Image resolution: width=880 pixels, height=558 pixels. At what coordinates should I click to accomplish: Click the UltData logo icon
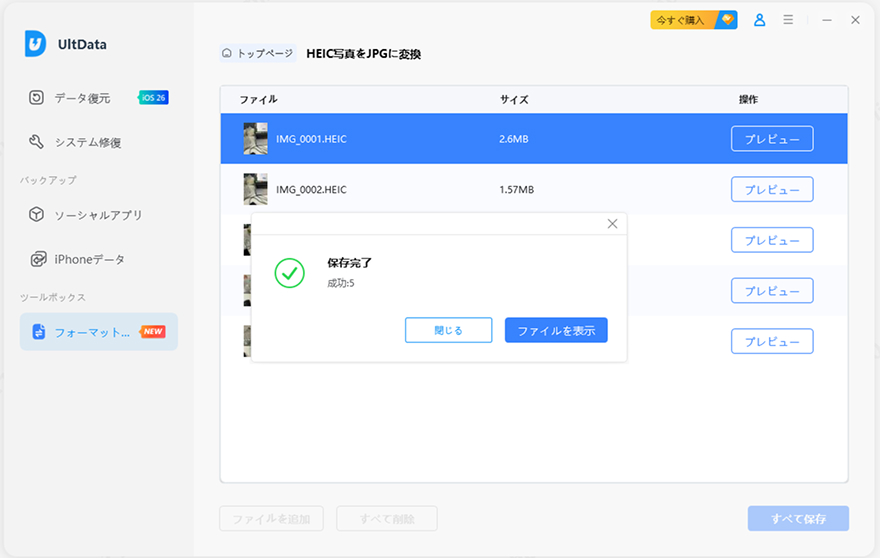coord(35,44)
